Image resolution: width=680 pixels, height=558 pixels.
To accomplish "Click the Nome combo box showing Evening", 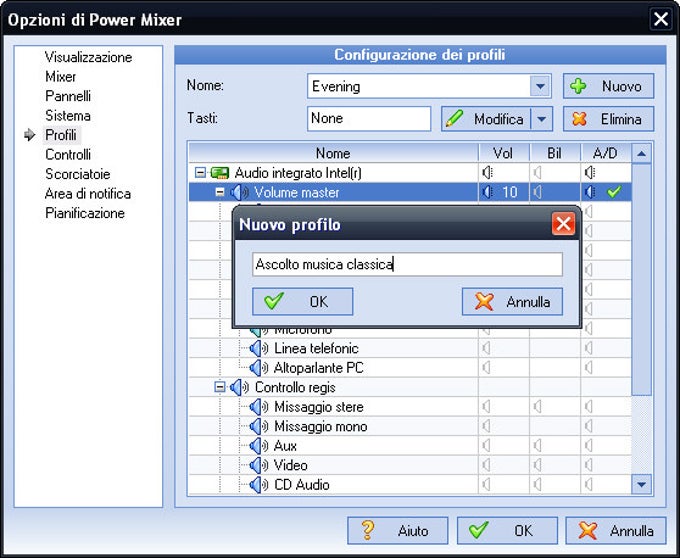I will (429, 86).
